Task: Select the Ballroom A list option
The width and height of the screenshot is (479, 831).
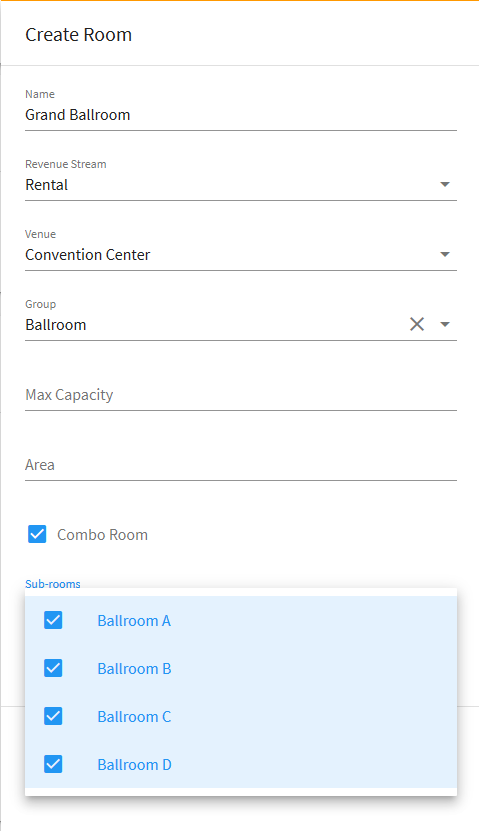Action: (x=241, y=620)
